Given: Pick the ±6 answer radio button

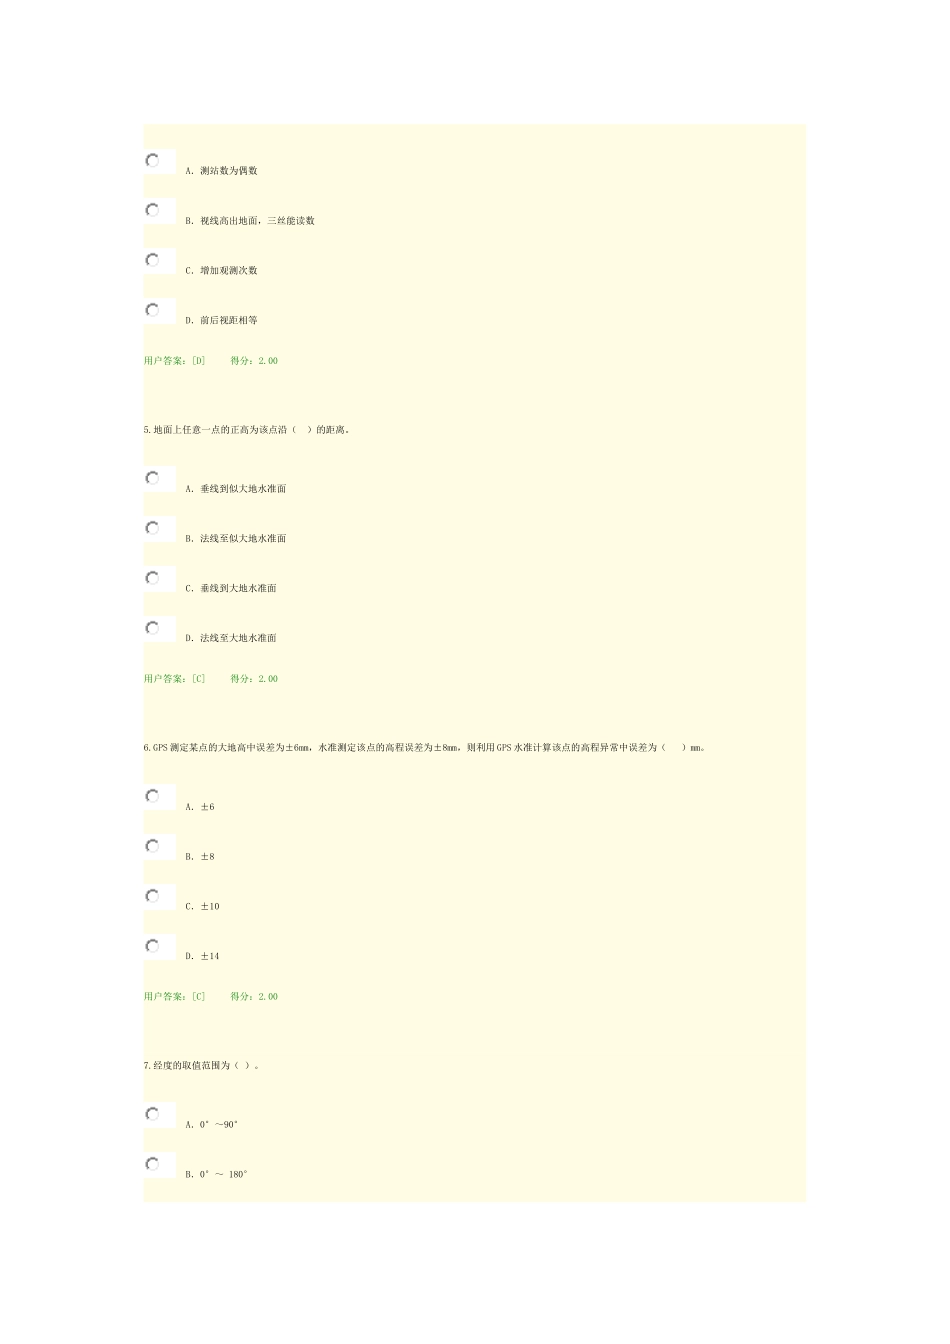Looking at the screenshot, I should pyautogui.click(x=153, y=796).
